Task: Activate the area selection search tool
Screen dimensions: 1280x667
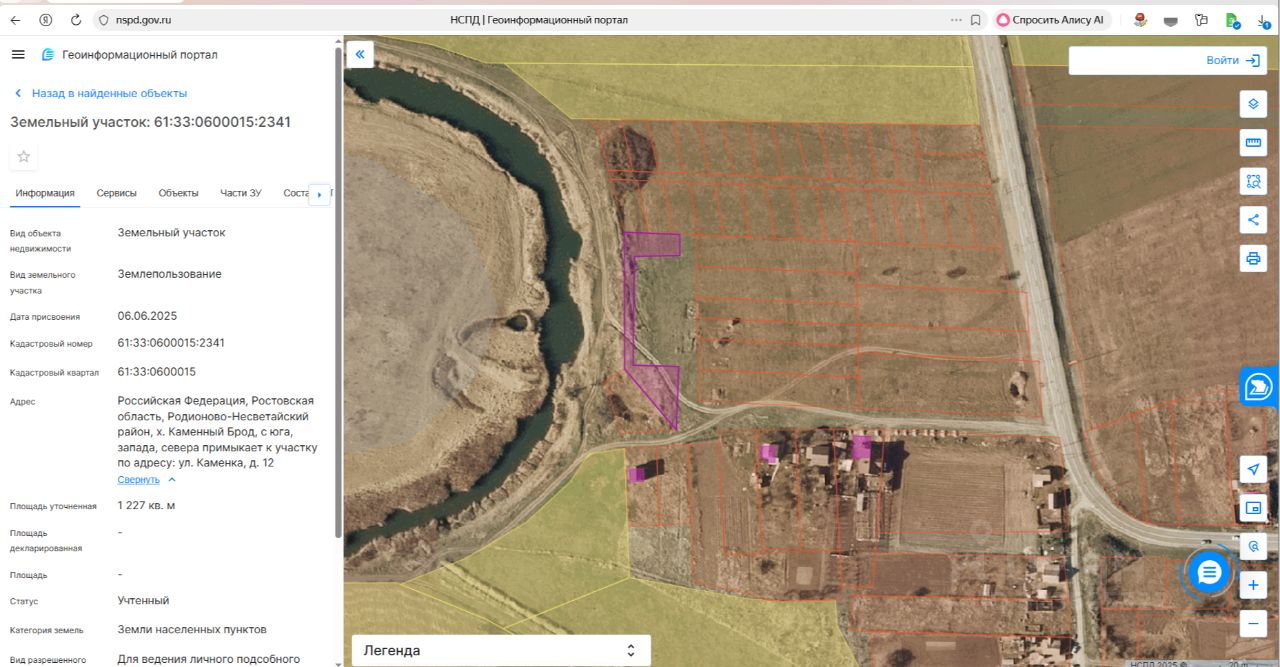Action: point(1253,181)
